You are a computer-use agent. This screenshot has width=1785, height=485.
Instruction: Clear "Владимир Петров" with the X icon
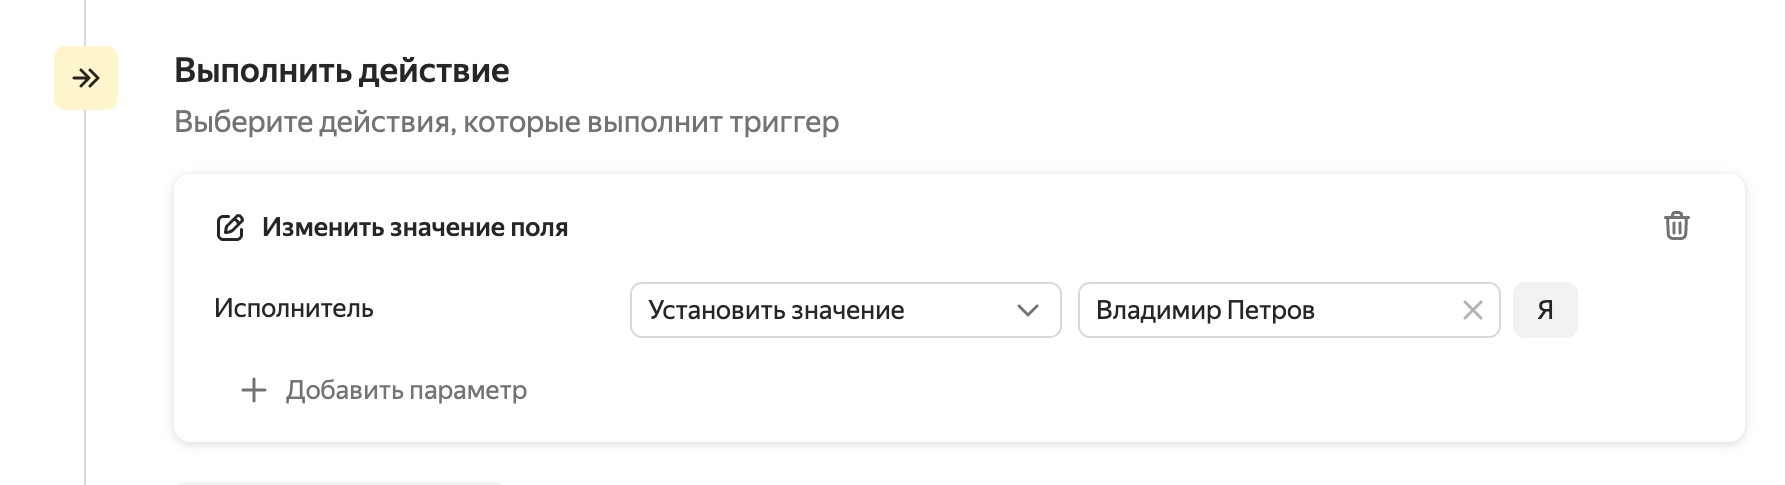[x=1472, y=311]
